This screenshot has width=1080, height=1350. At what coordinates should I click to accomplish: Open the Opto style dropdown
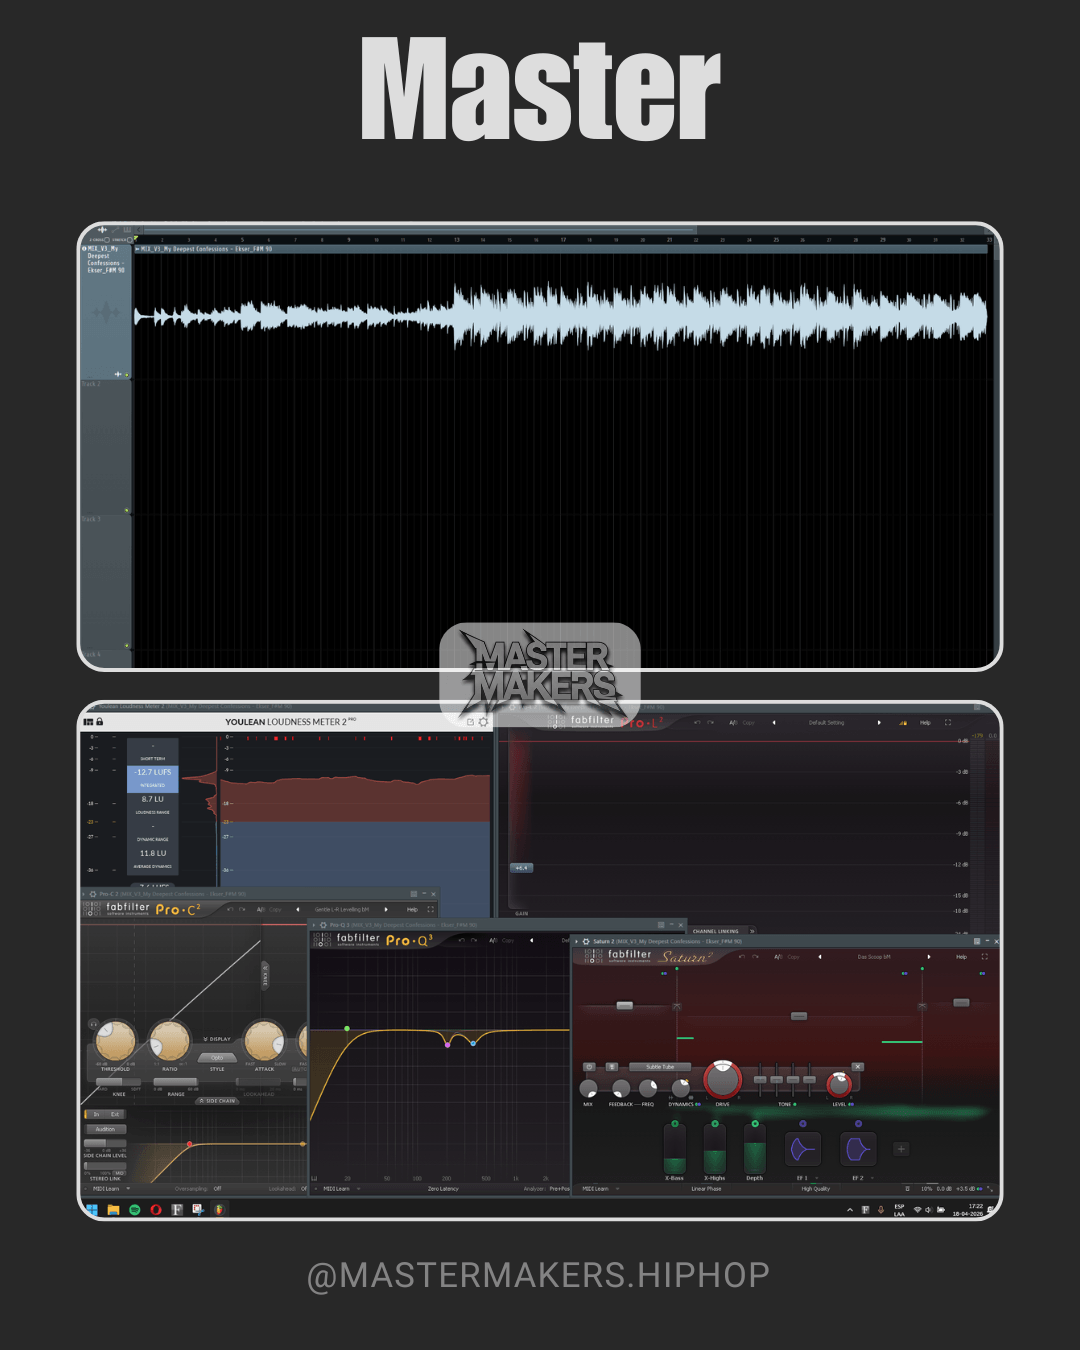[217, 1058]
